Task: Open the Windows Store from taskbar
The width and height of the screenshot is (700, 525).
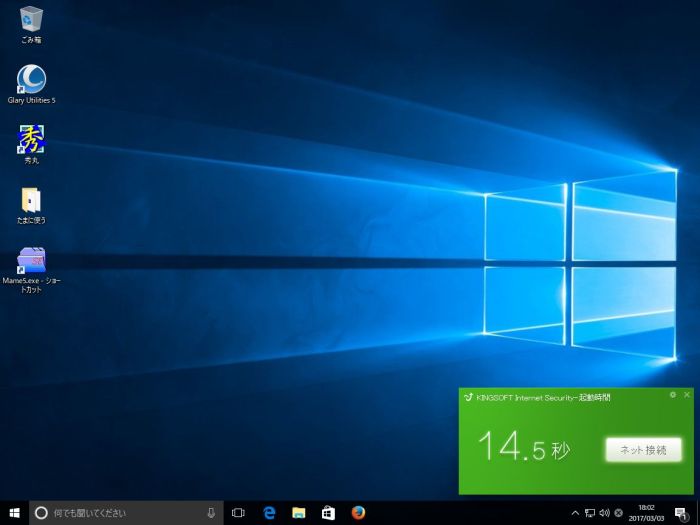Action: point(328,513)
